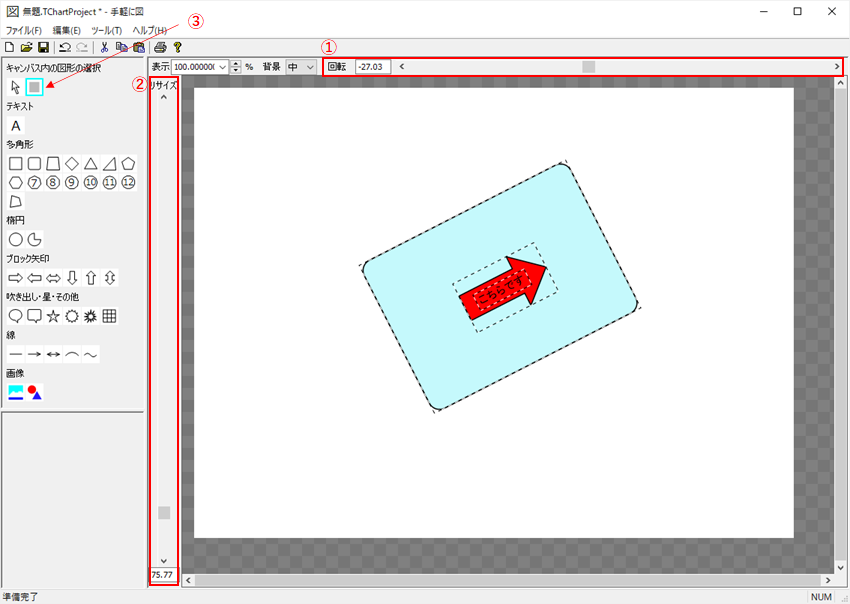The image size is (850, 604).
Task: Choose the straight line tool
Action: click(16, 354)
